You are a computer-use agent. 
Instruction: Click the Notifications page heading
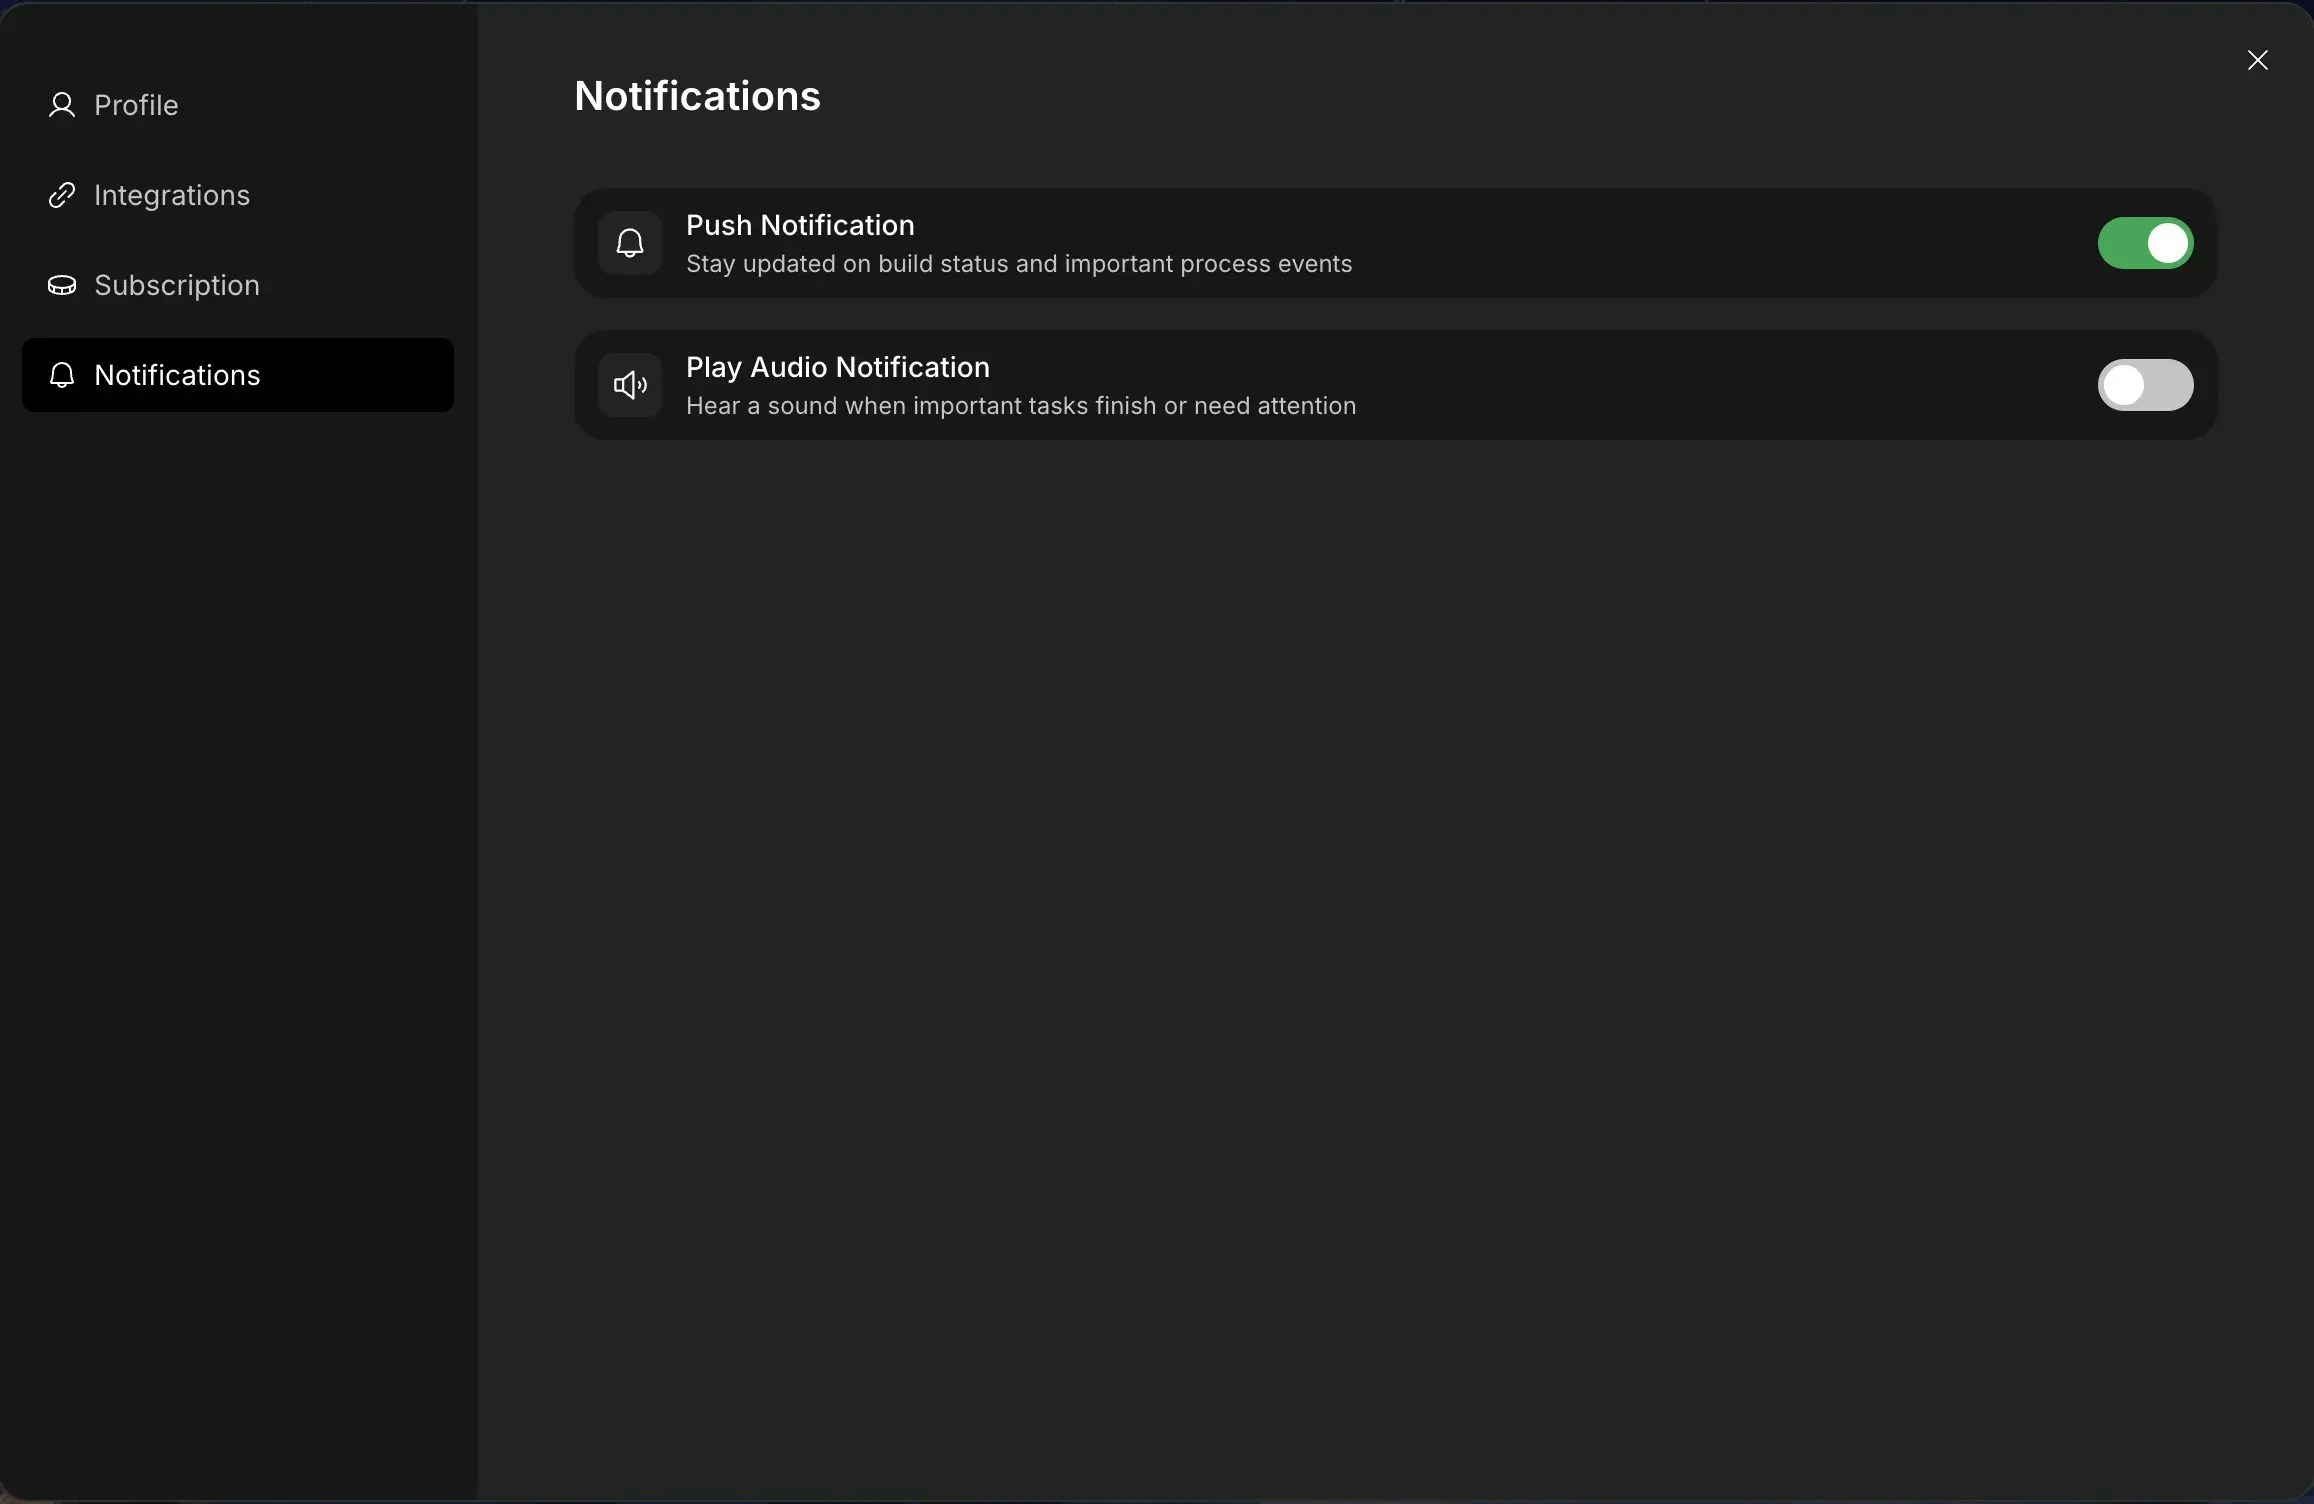(x=697, y=95)
